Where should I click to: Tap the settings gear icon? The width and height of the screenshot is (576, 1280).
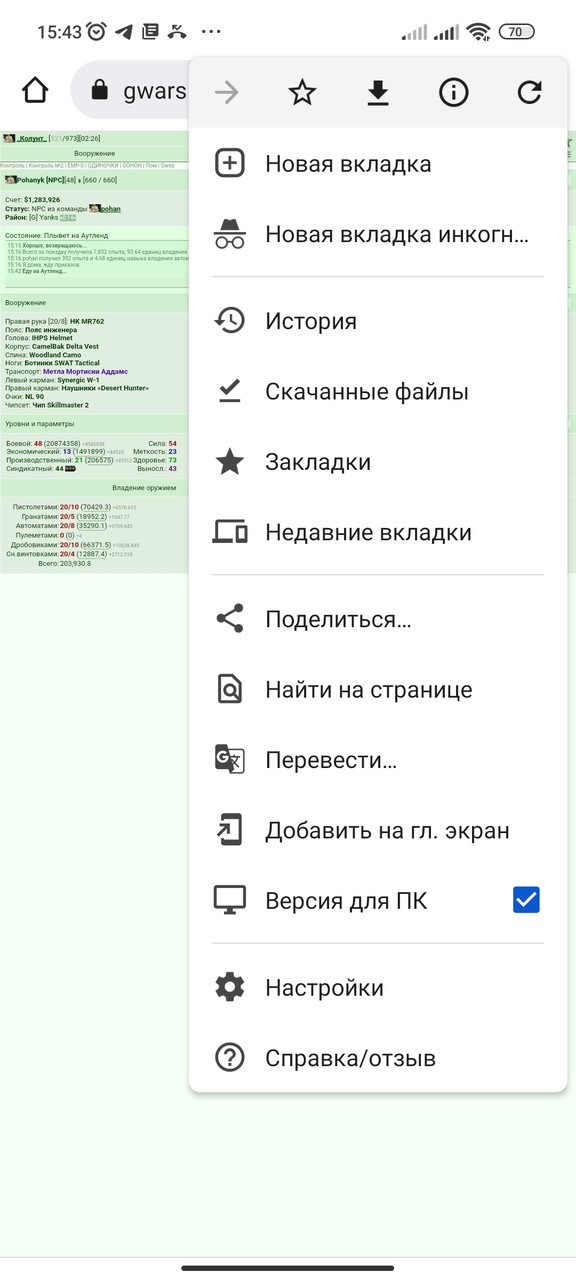coord(230,988)
